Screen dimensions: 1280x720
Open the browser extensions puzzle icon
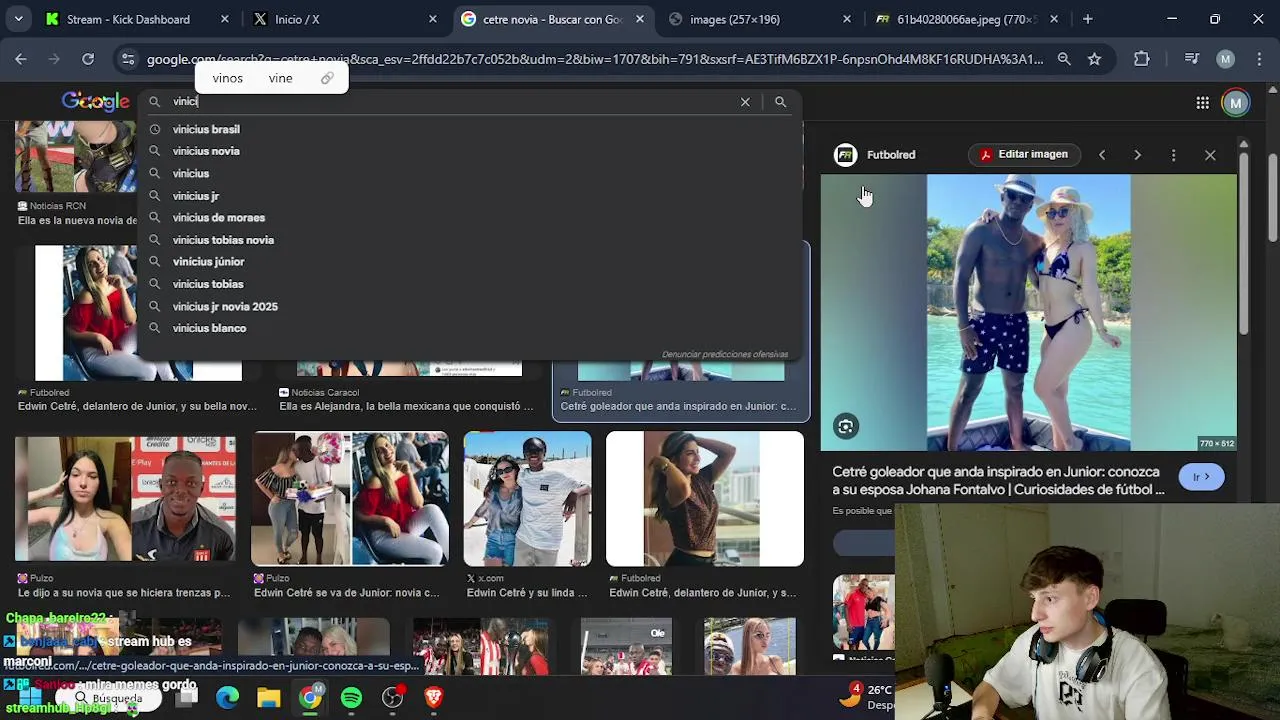pos(1142,59)
